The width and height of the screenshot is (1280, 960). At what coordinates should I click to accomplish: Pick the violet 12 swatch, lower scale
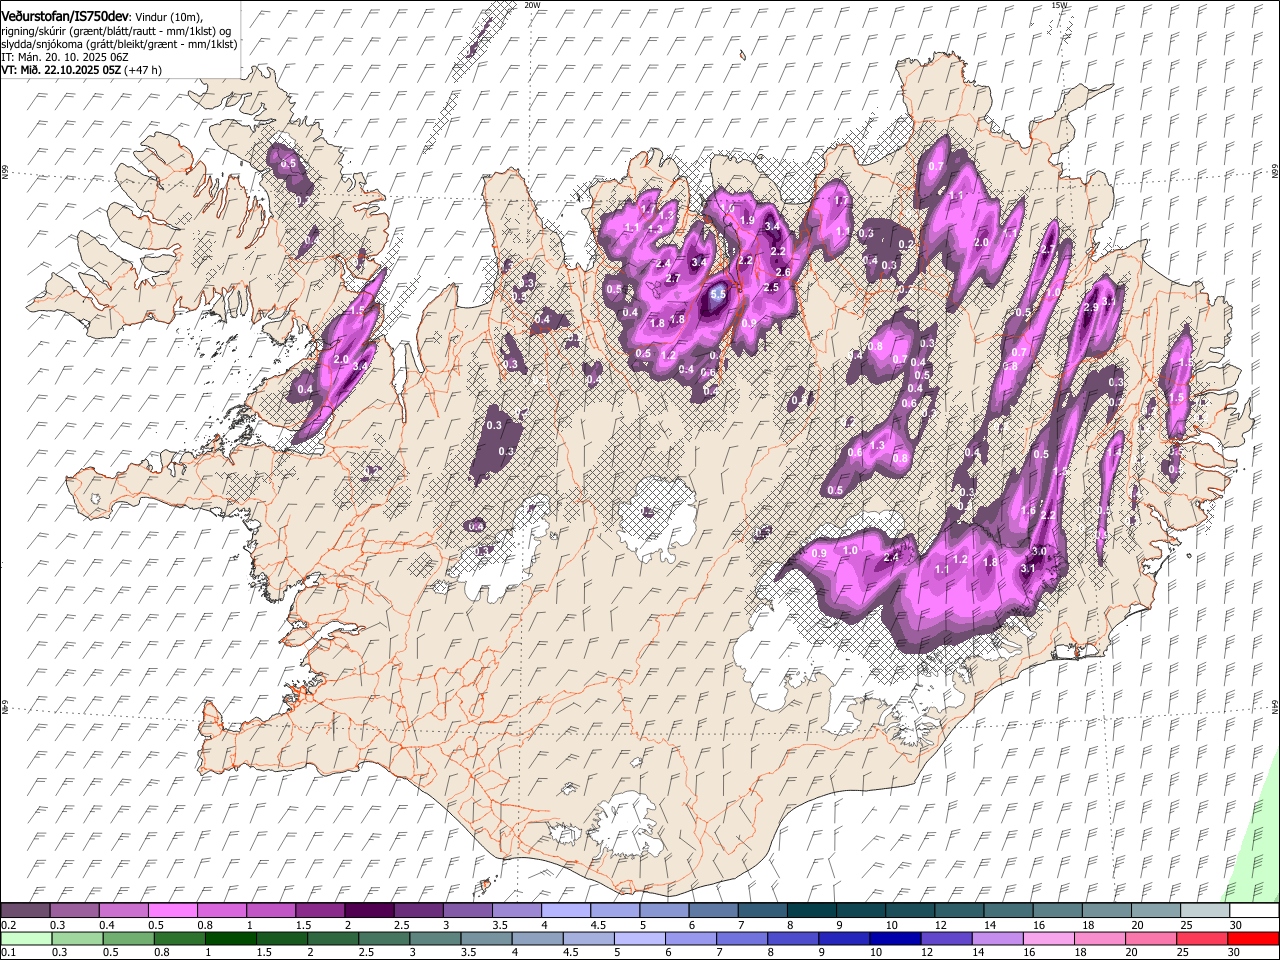945,938
